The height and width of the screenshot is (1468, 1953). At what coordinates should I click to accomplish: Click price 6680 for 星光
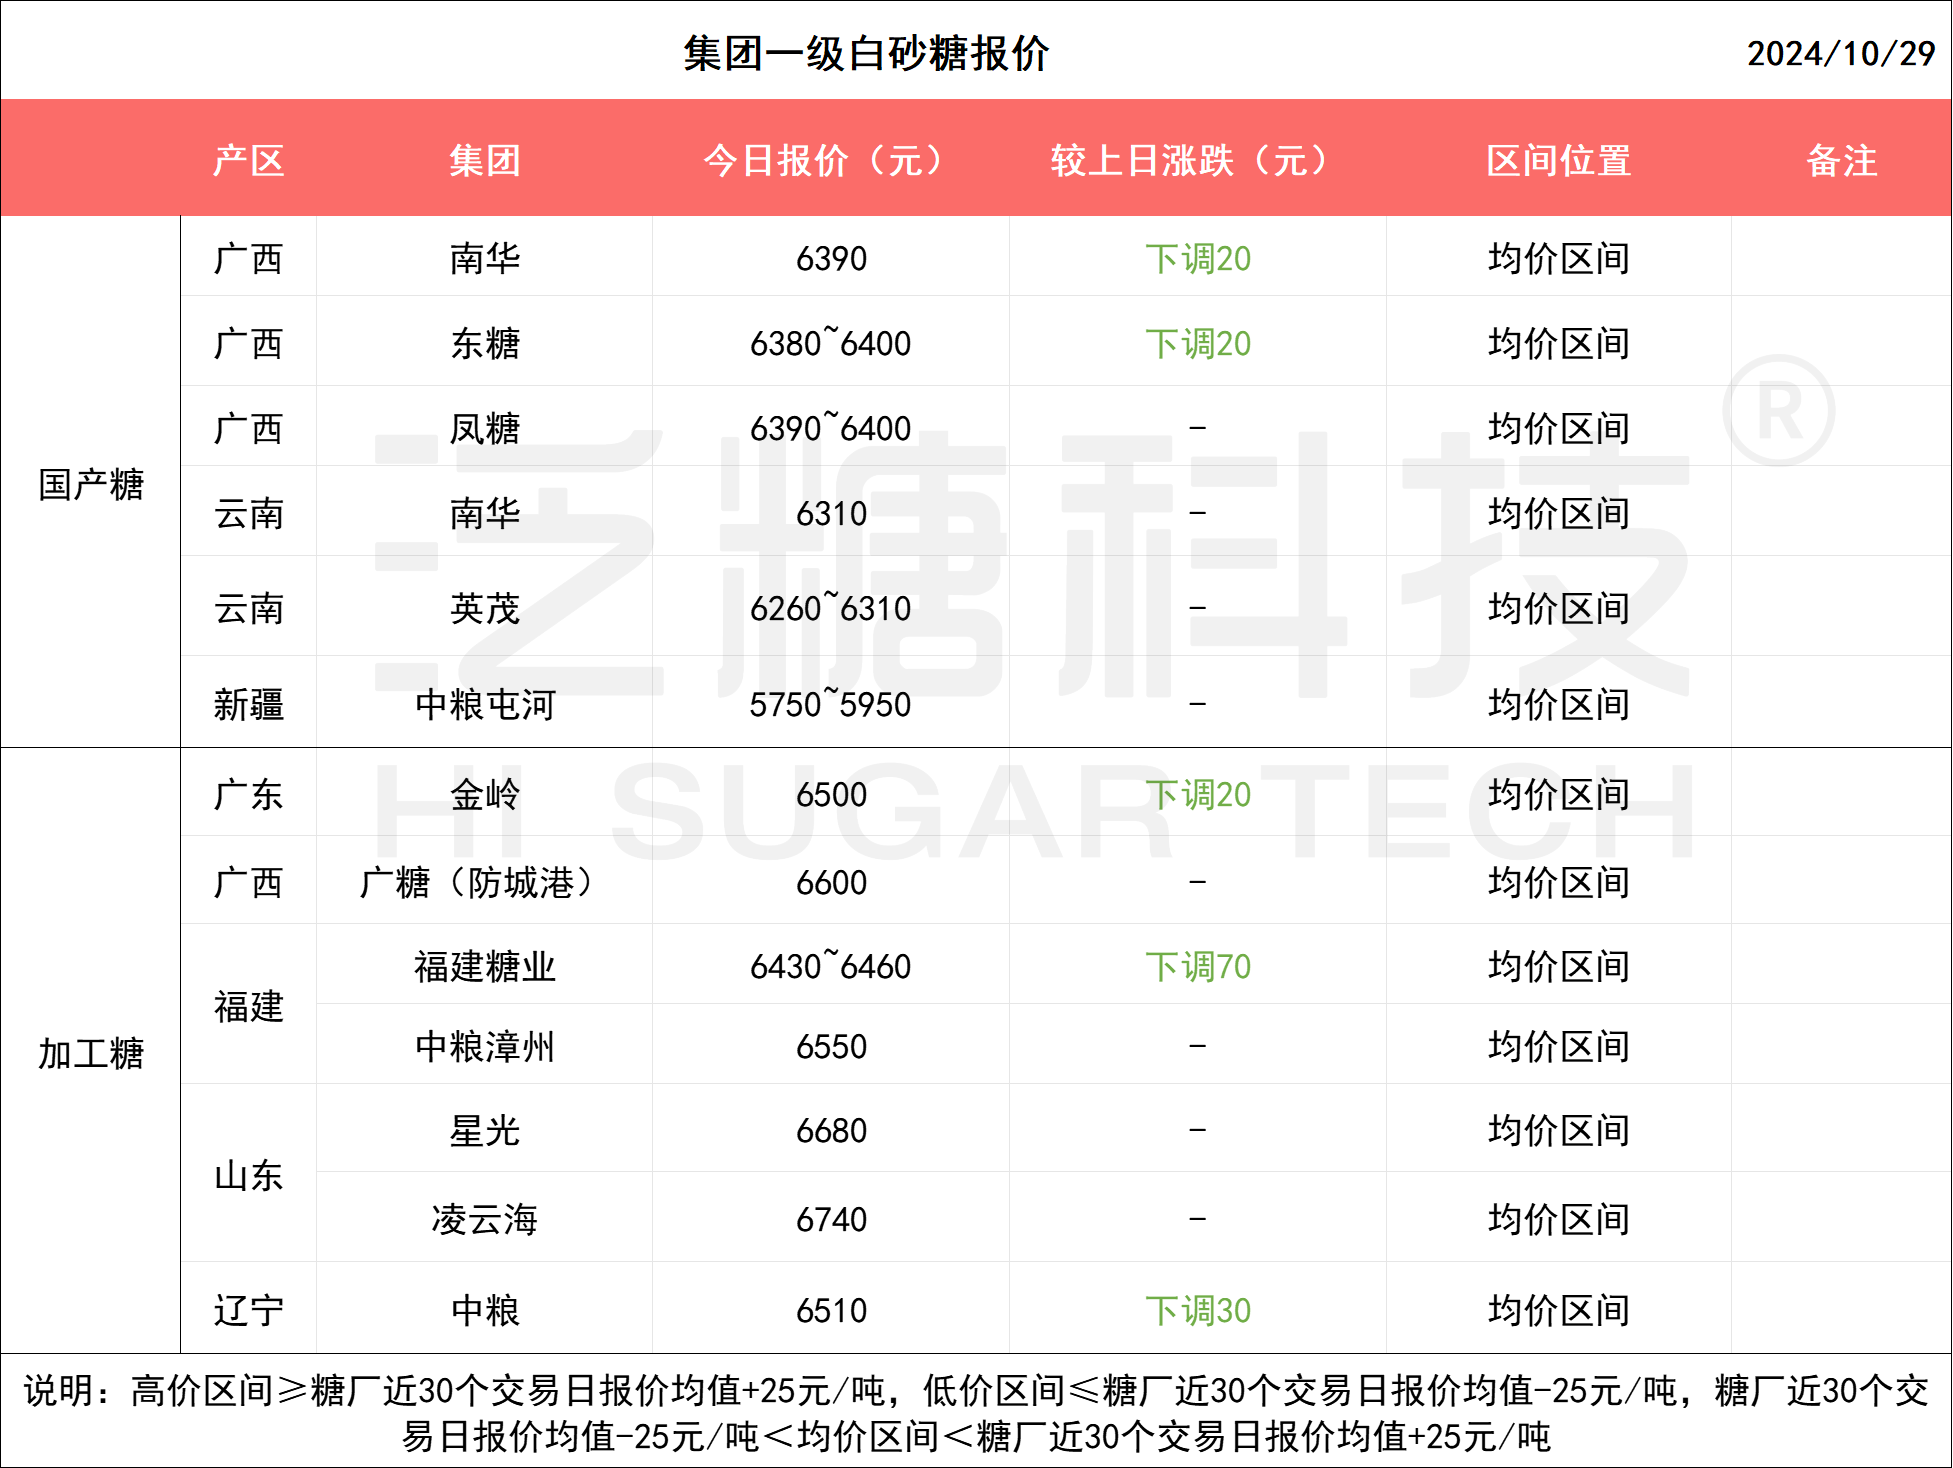pyautogui.click(x=831, y=1131)
